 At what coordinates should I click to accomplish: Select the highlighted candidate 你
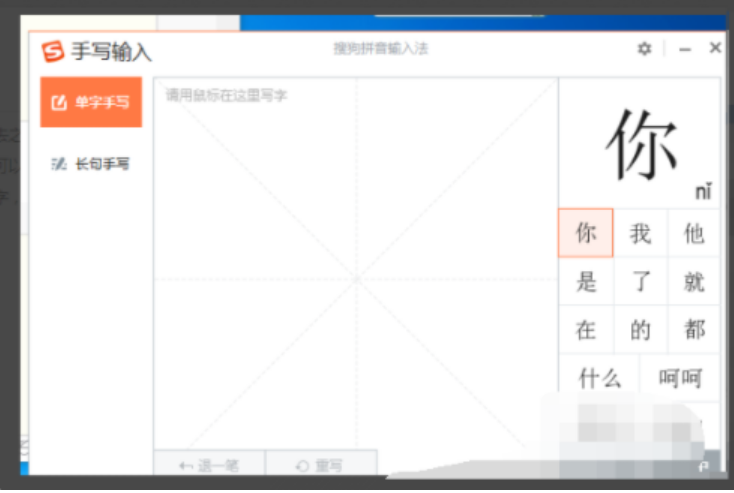(x=585, y=234)
